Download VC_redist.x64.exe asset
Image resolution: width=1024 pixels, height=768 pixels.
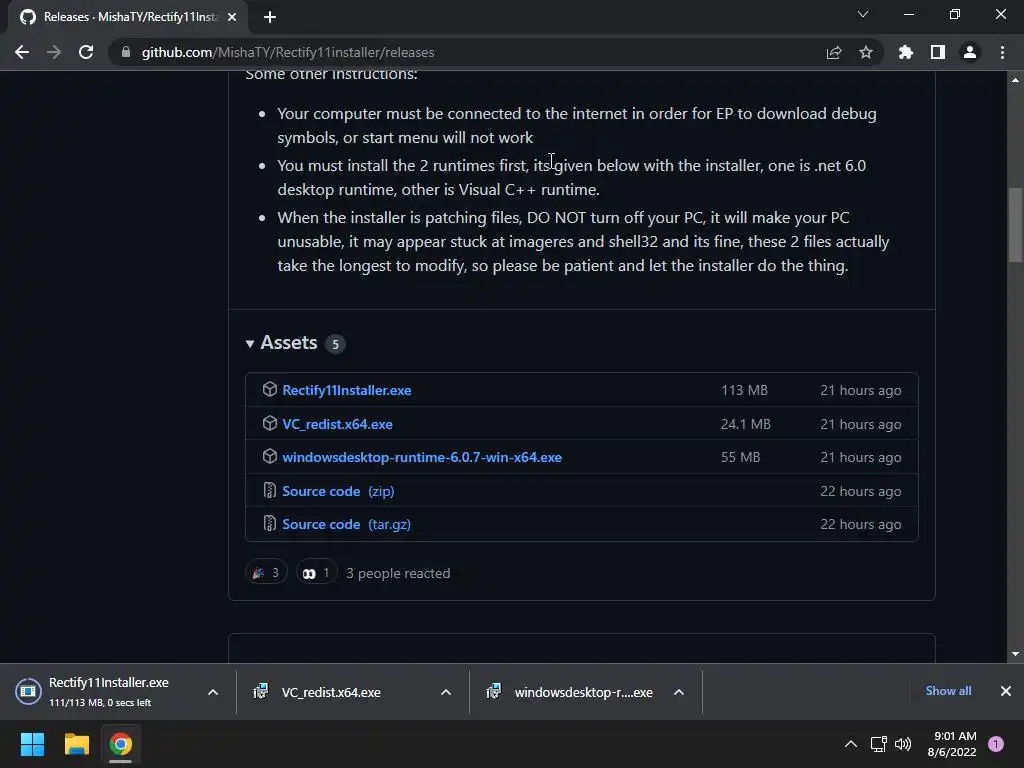point(338,424)
